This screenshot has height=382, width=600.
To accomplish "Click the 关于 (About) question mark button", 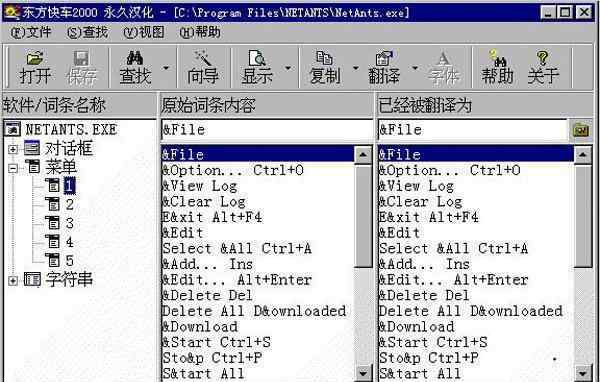I will point(543,67).
